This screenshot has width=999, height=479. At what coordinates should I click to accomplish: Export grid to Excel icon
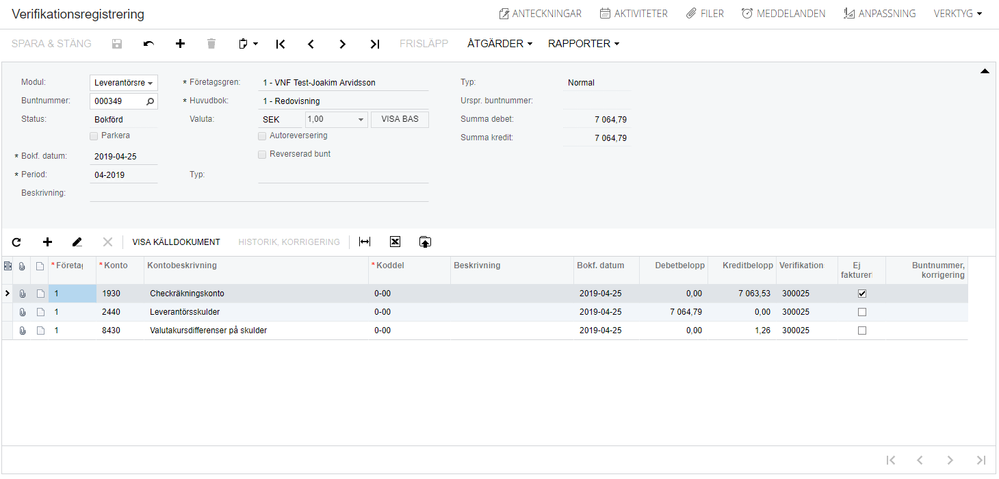point(395,242)
